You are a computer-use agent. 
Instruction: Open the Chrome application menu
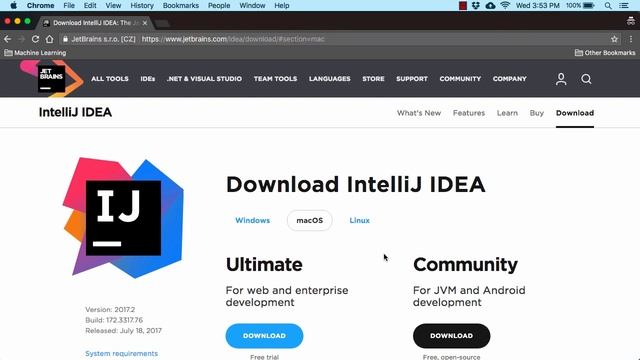pyautogui.click(x=40, y=5)
